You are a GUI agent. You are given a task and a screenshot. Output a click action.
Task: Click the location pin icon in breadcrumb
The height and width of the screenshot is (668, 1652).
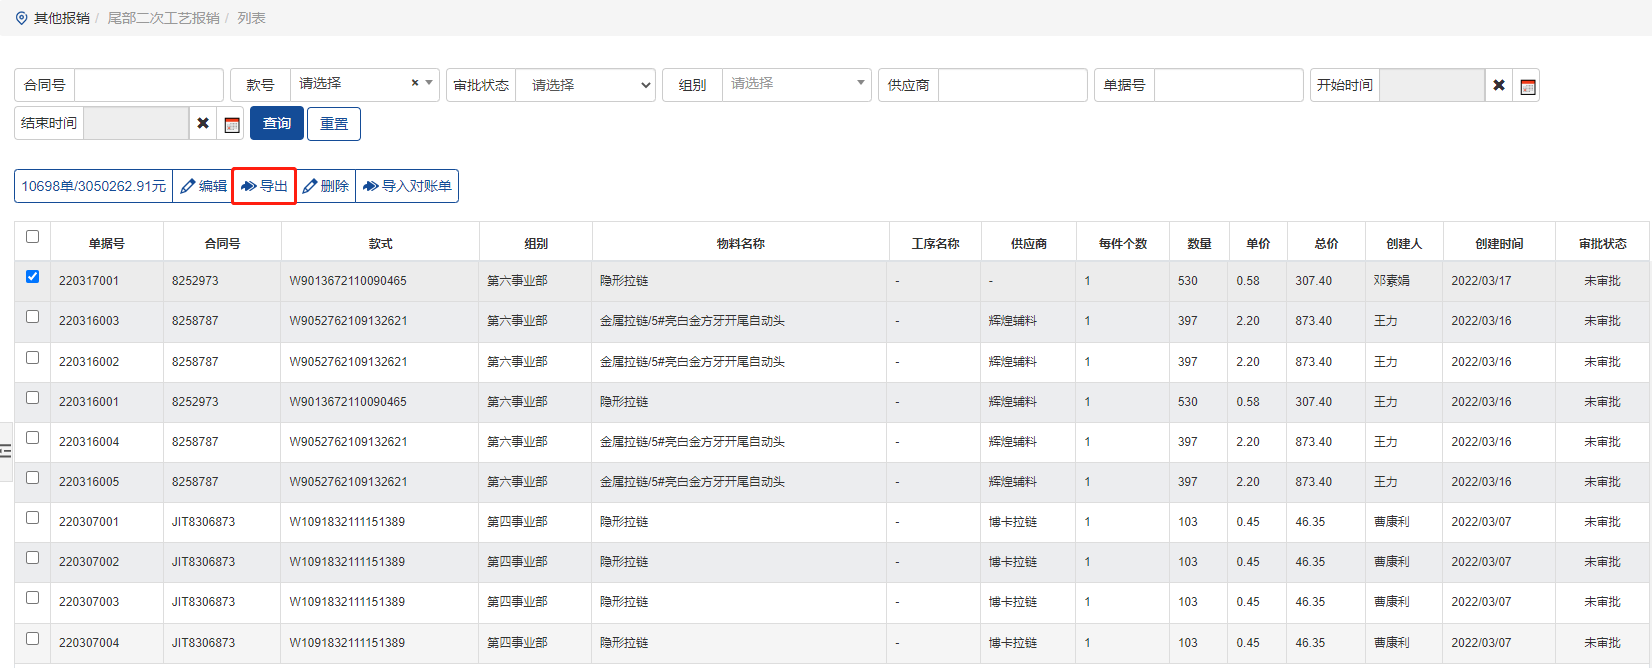21,18
